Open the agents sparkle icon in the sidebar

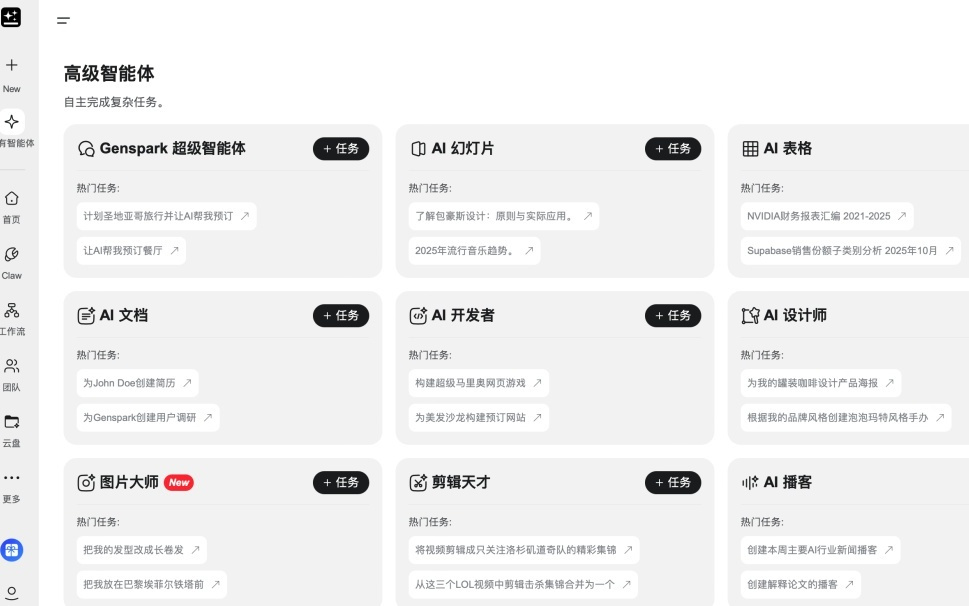(x=12, y=122)
